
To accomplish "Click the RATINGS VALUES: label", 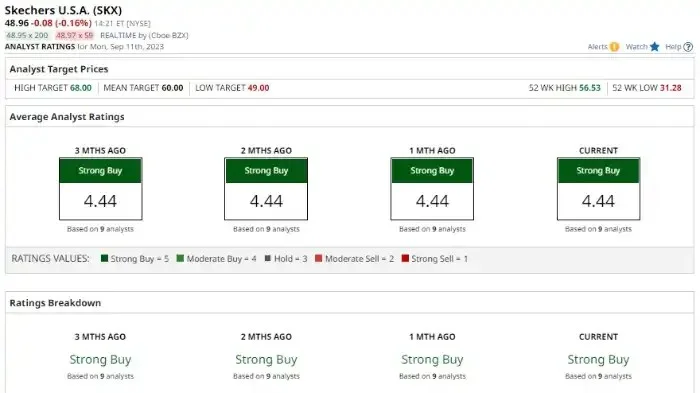I will [50, 259].
